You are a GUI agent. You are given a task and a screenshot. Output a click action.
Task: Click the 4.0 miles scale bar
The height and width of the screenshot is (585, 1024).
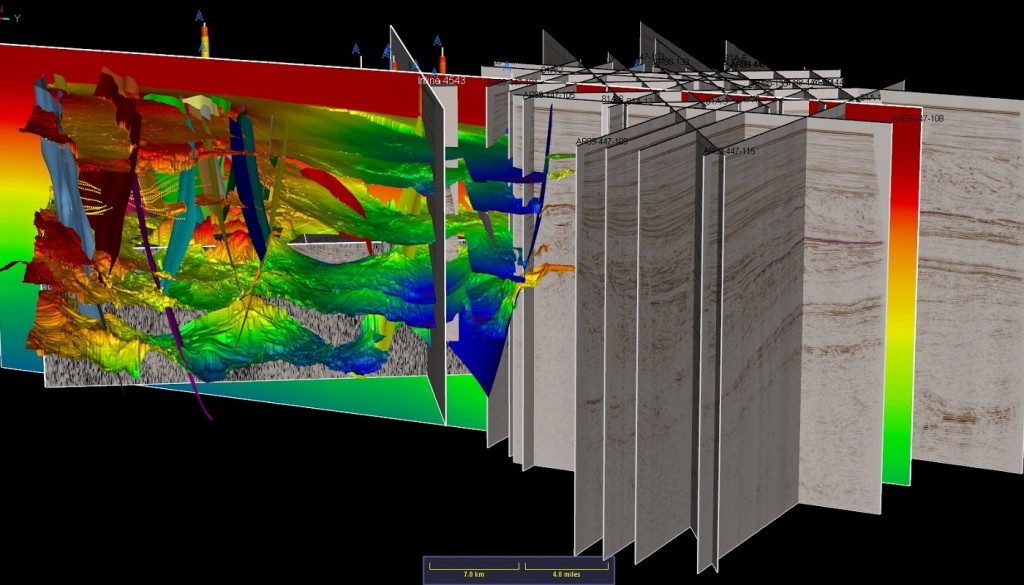pyautogui.click(x=568, y=575)
